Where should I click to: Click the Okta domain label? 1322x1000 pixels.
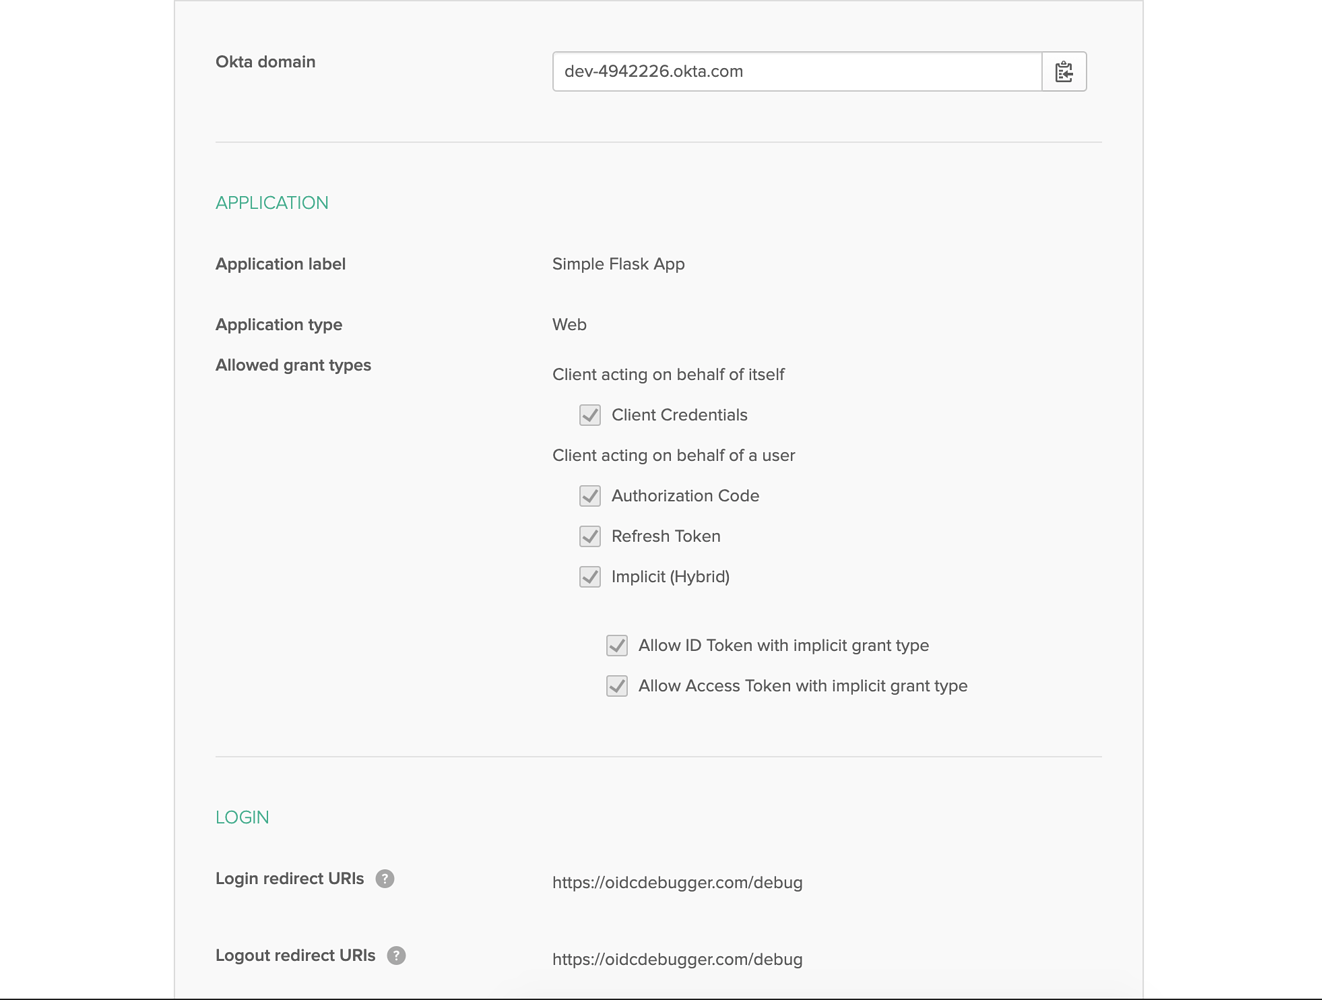coord(265,62)
